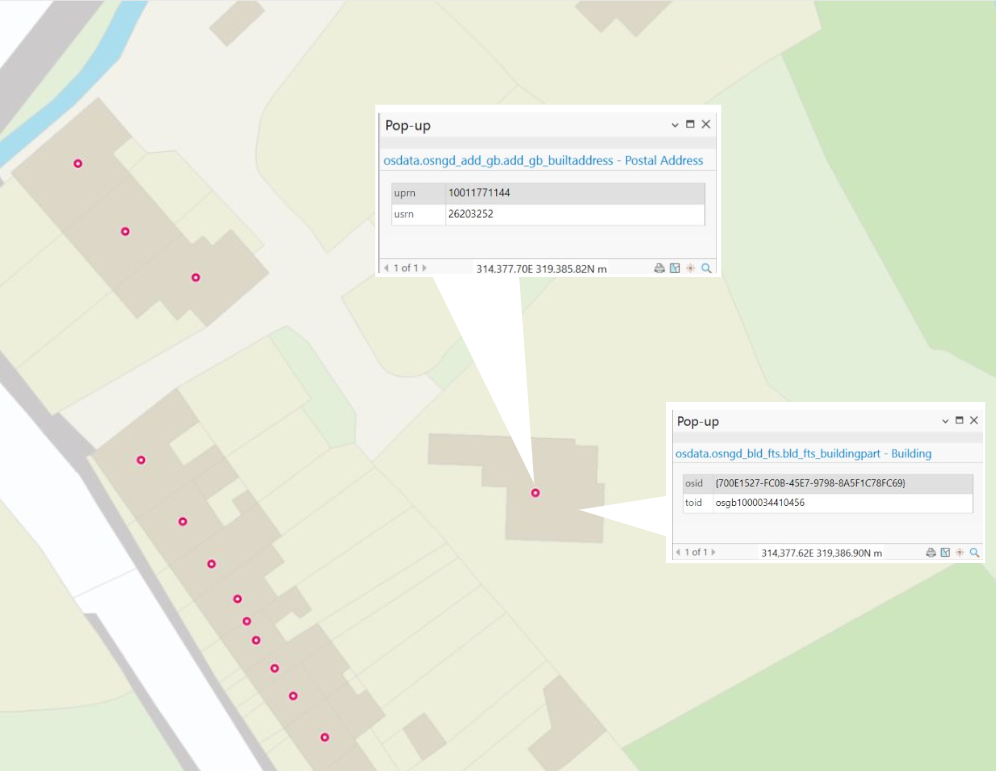996x771 pixels.
Task: Open the Postal Address pop-up options chevron
Action: pyautogui.click(x=675, y=125)
